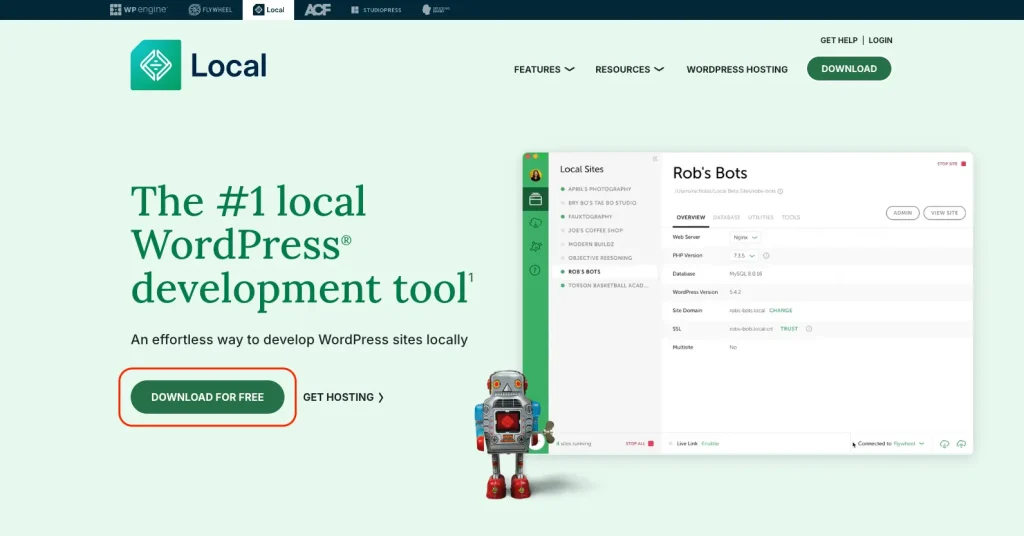Viewport: 1024px width, 536px height.
Task: Click the Download for Free button
Action: pos(207,397)
